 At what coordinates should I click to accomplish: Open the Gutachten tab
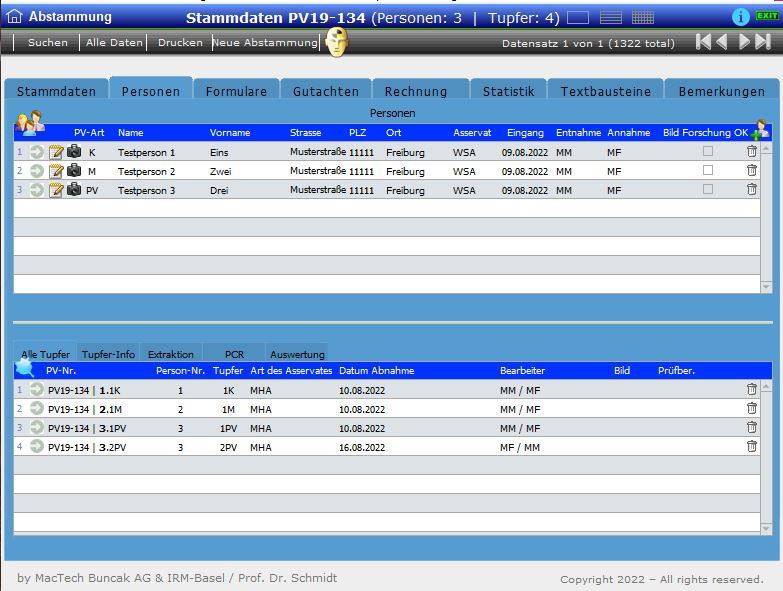(326, 91)
